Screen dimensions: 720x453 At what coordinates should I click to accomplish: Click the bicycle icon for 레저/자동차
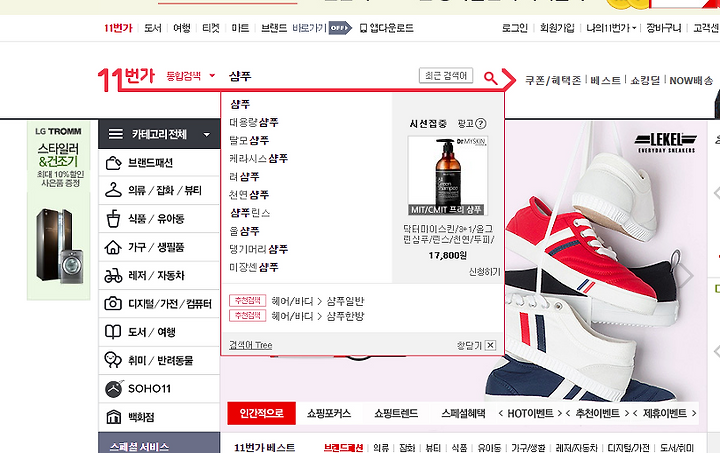point(113,276)
